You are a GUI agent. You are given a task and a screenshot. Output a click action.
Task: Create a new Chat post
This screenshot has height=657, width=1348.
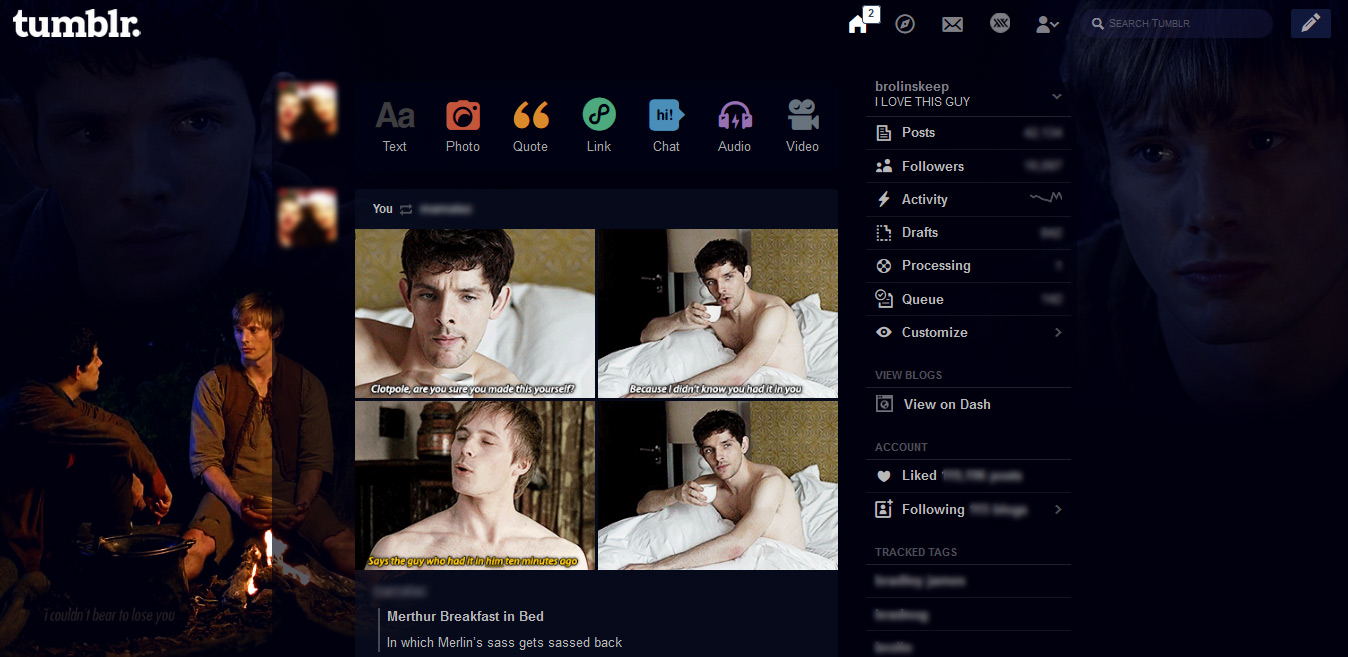coord(666,127)
